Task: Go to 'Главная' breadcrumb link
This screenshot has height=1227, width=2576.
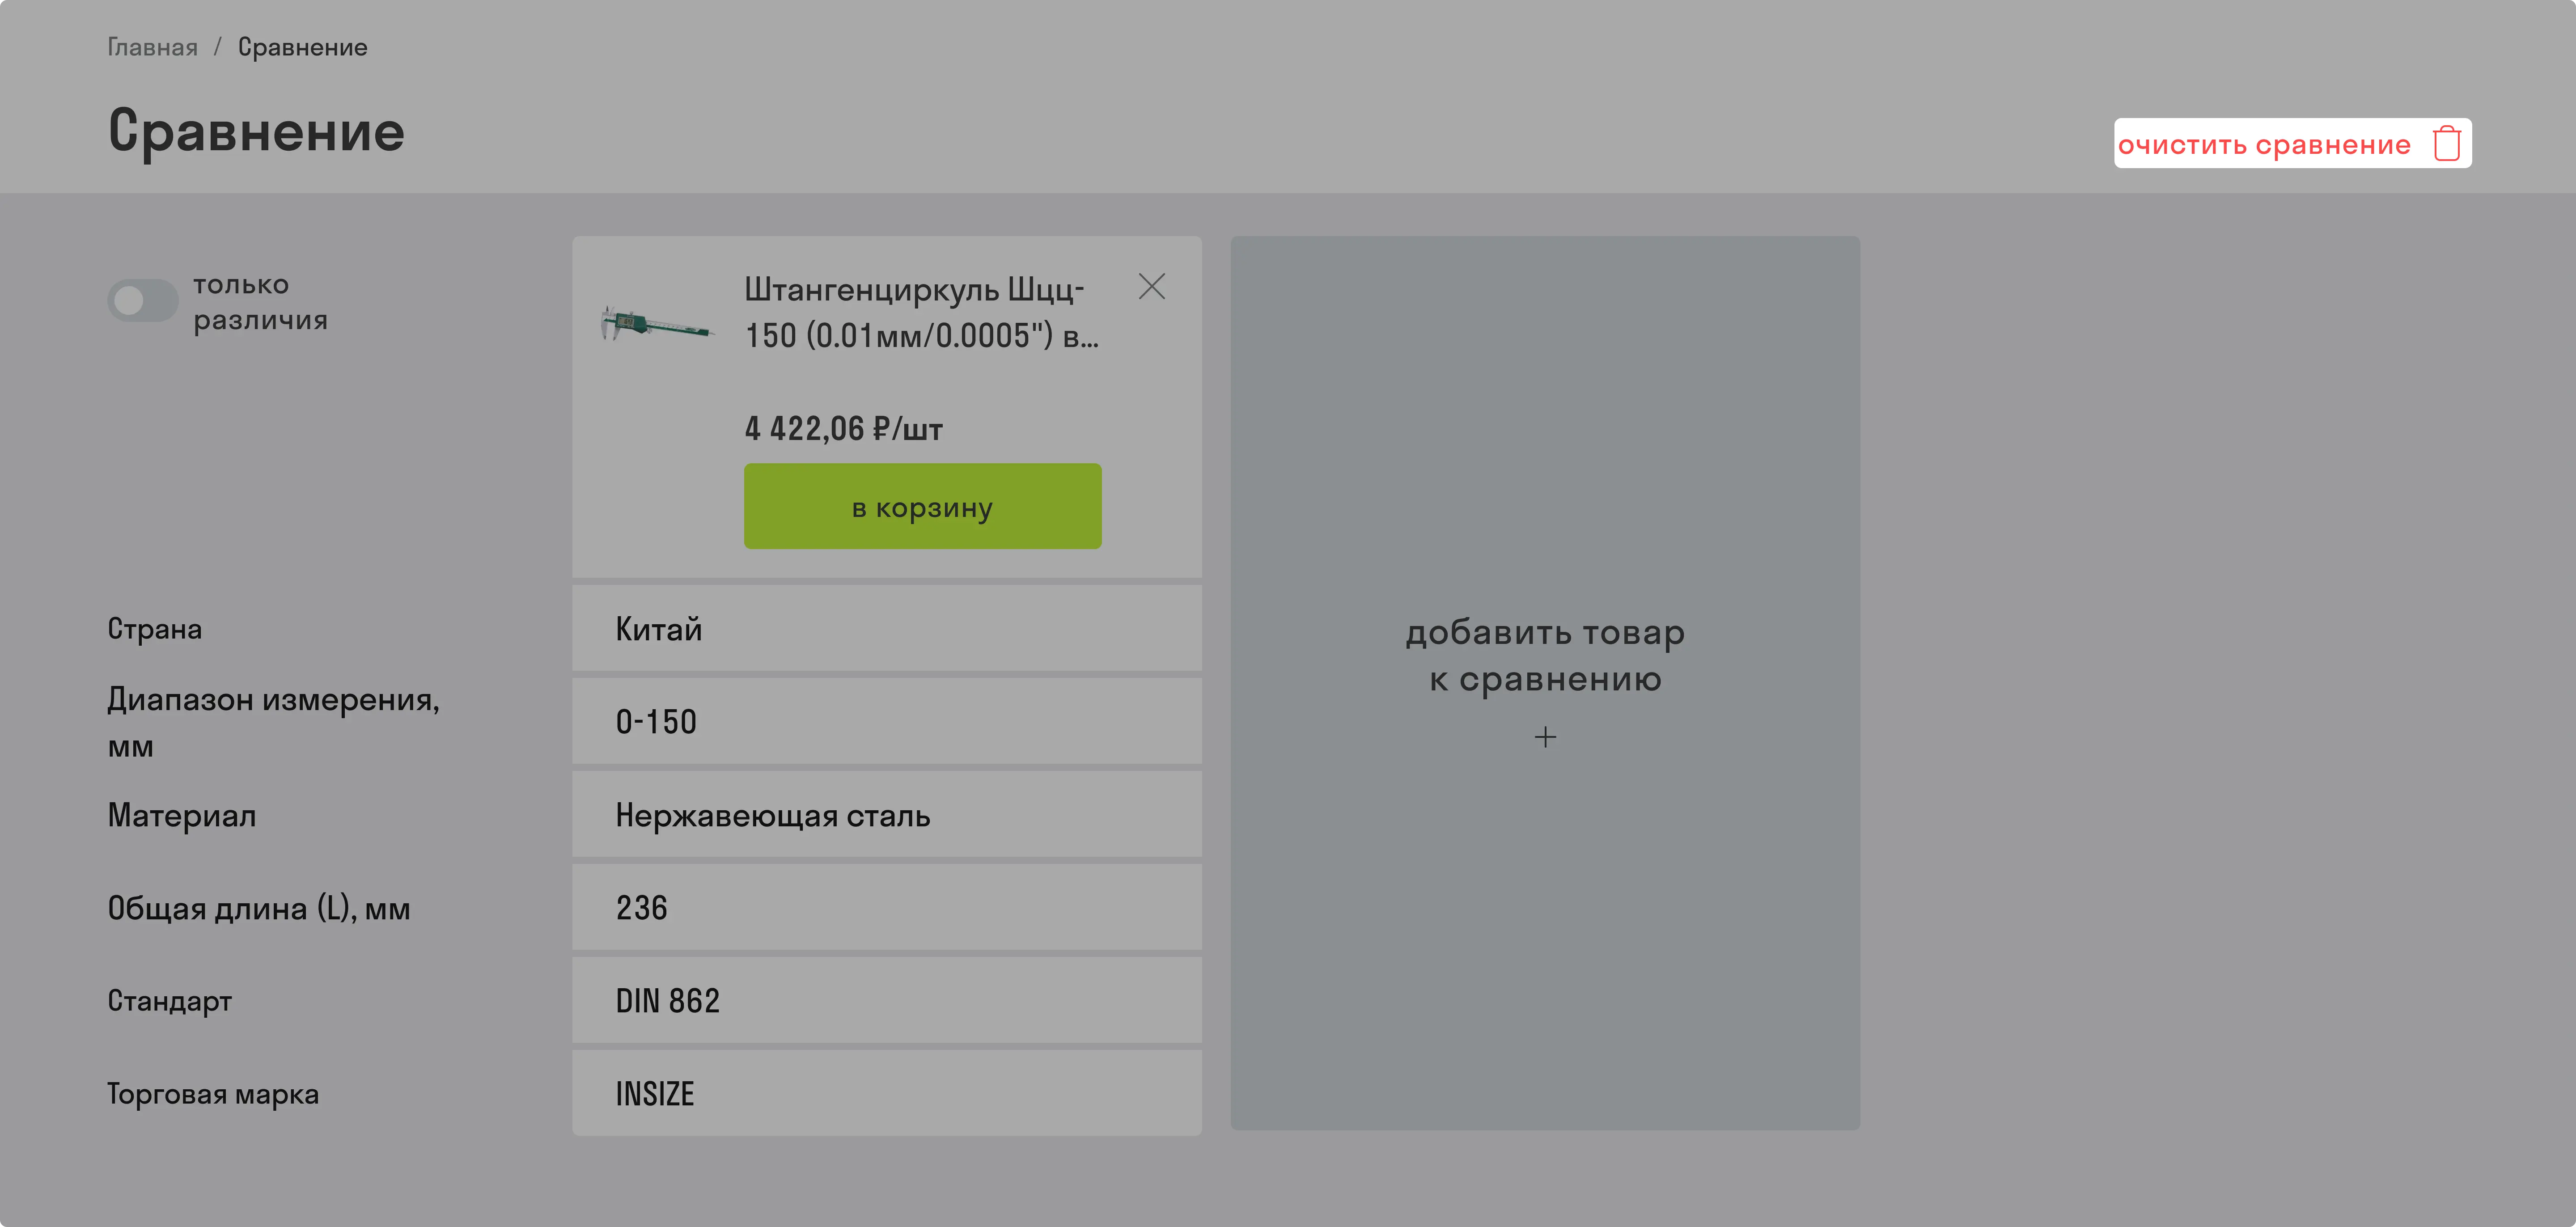Action: (x=152, y=47)
